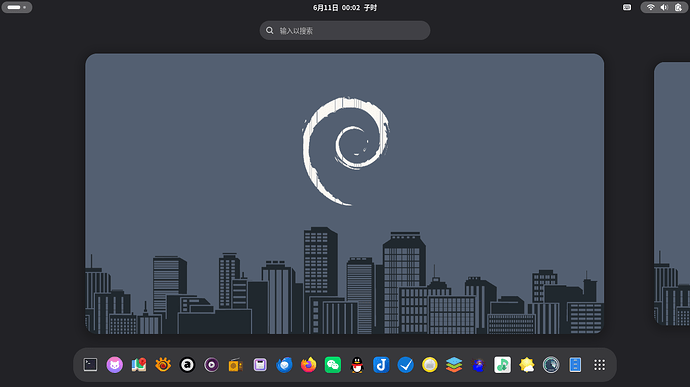Open the Maps app with red pin

pos(139,365)
